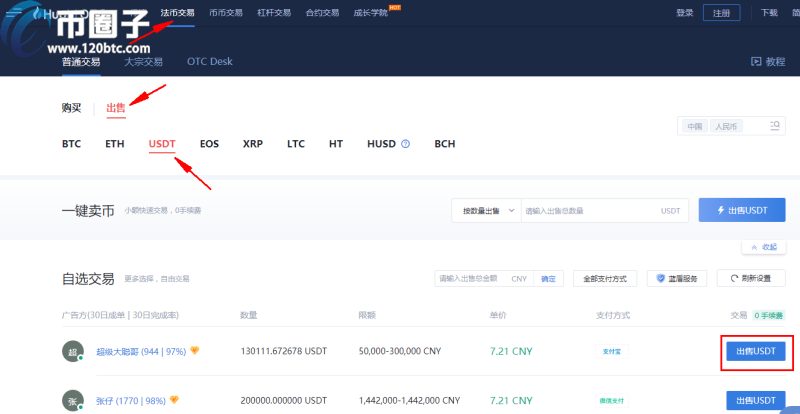Click the gold diamond badge next to 超级大聪哥

tap(195, 351)
